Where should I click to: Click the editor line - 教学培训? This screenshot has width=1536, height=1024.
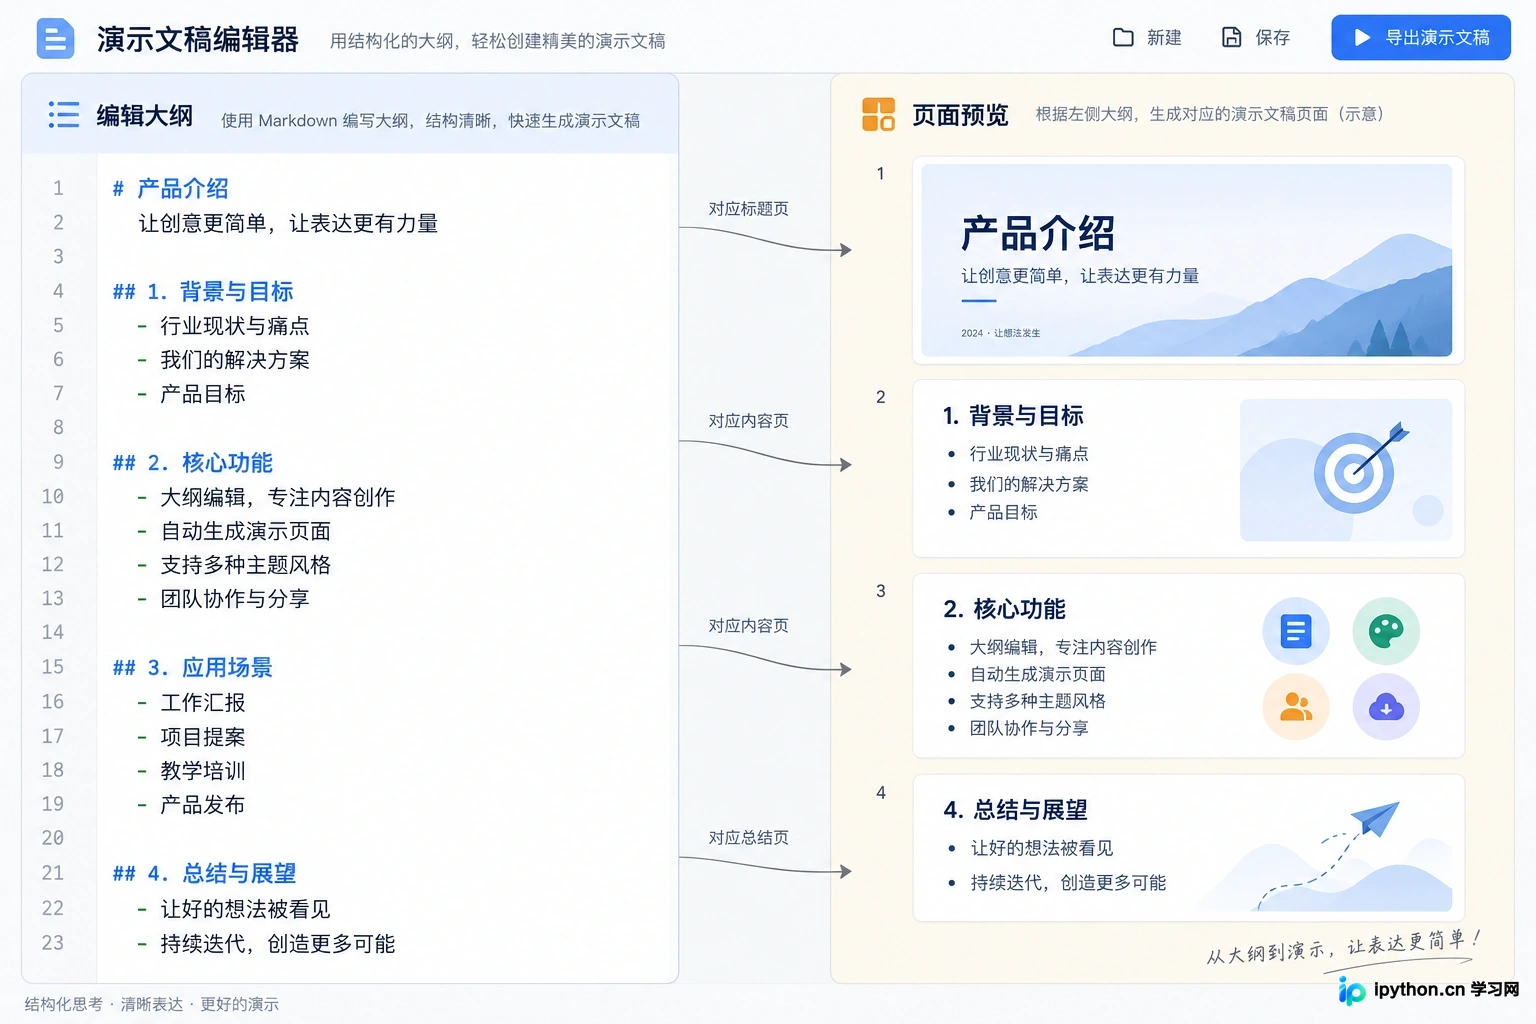coord(191,771)
